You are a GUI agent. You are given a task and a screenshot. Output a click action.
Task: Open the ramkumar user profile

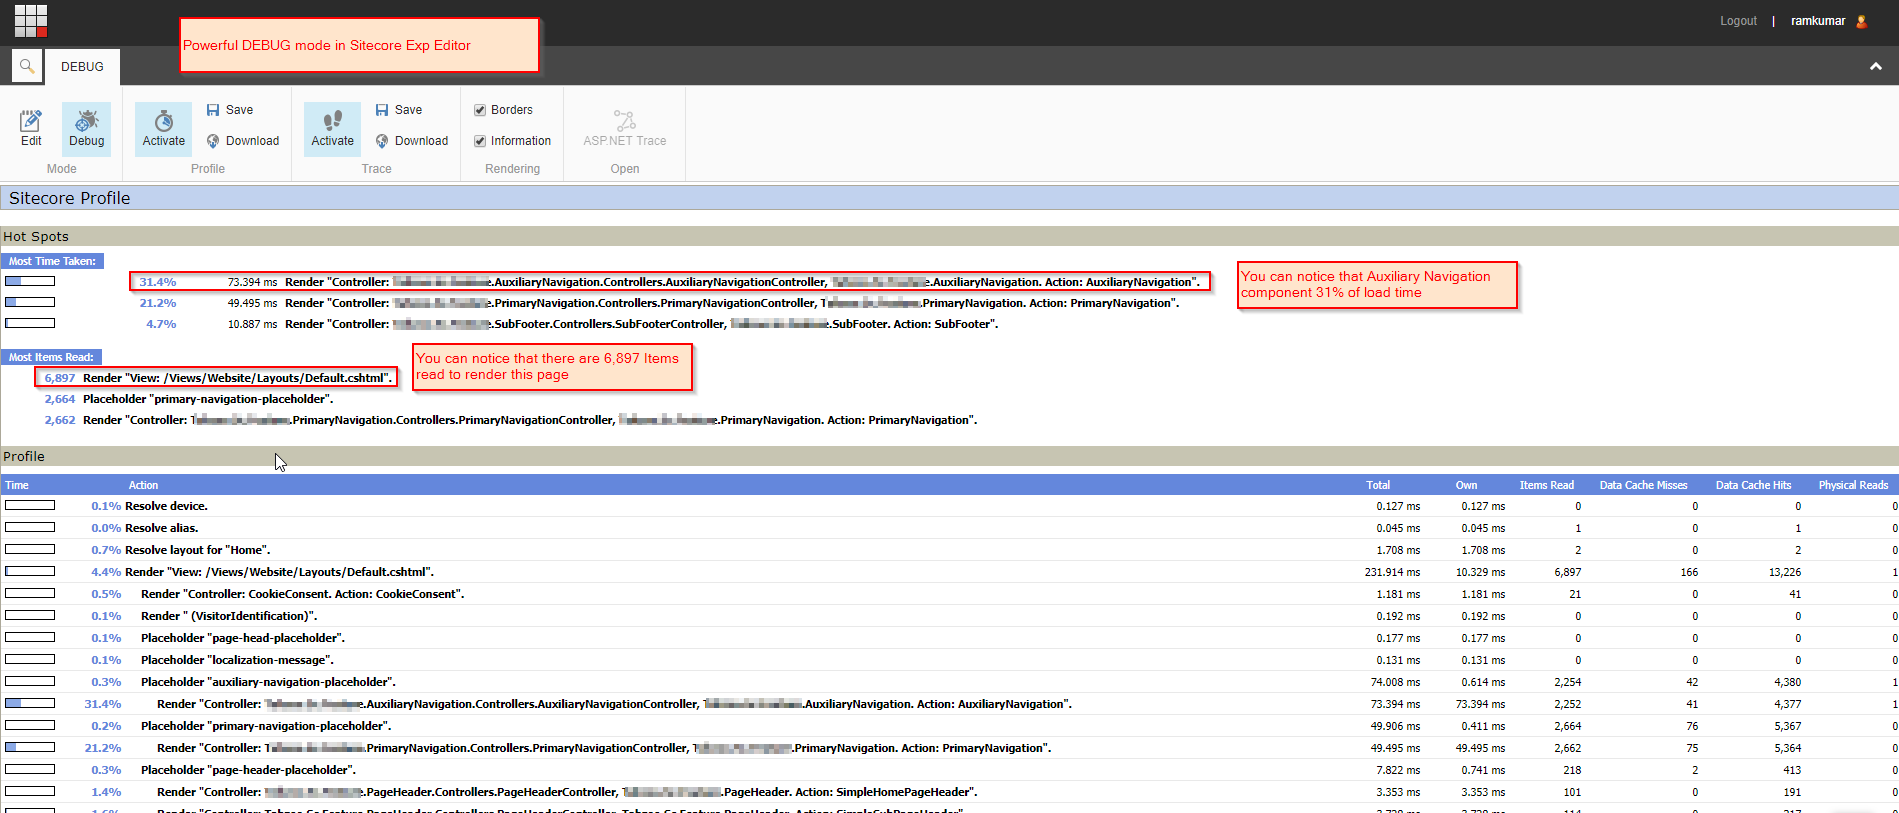tap(1818, 21)
